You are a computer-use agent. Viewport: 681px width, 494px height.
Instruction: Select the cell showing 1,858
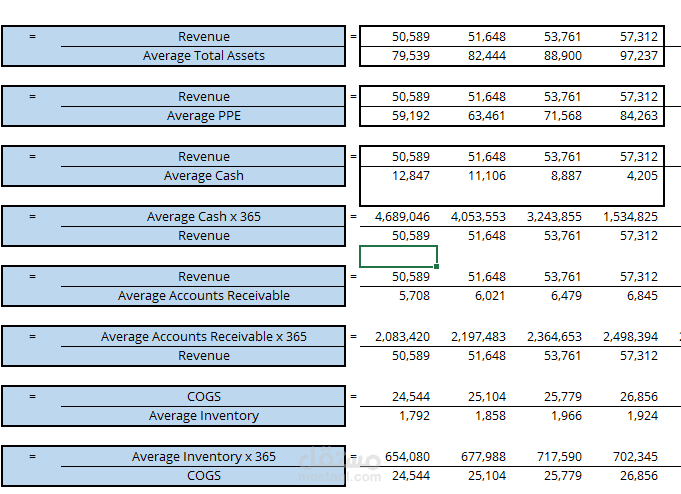(x=490, y=415)
